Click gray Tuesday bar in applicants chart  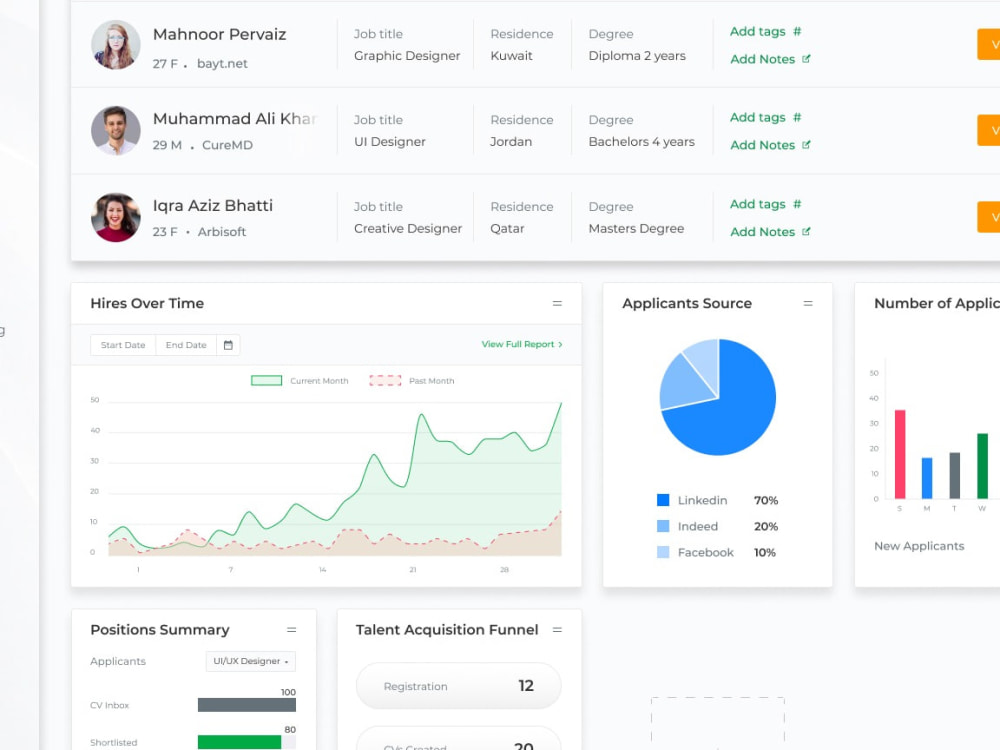pos(955,475)
